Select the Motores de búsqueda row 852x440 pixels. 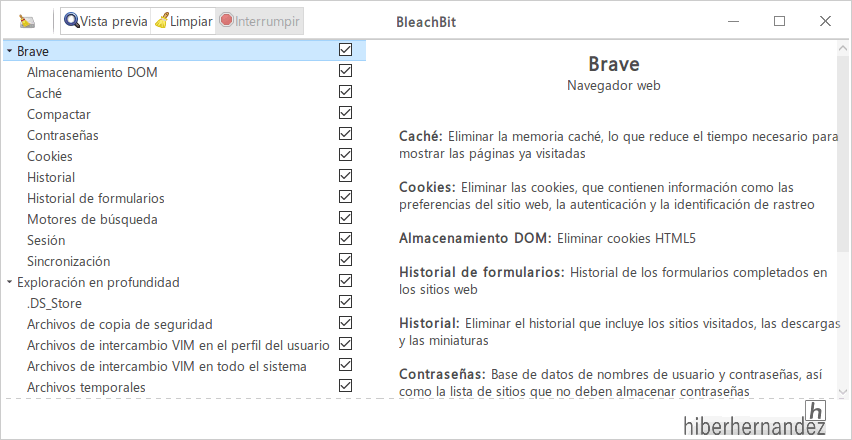click(x=184, y=219)
